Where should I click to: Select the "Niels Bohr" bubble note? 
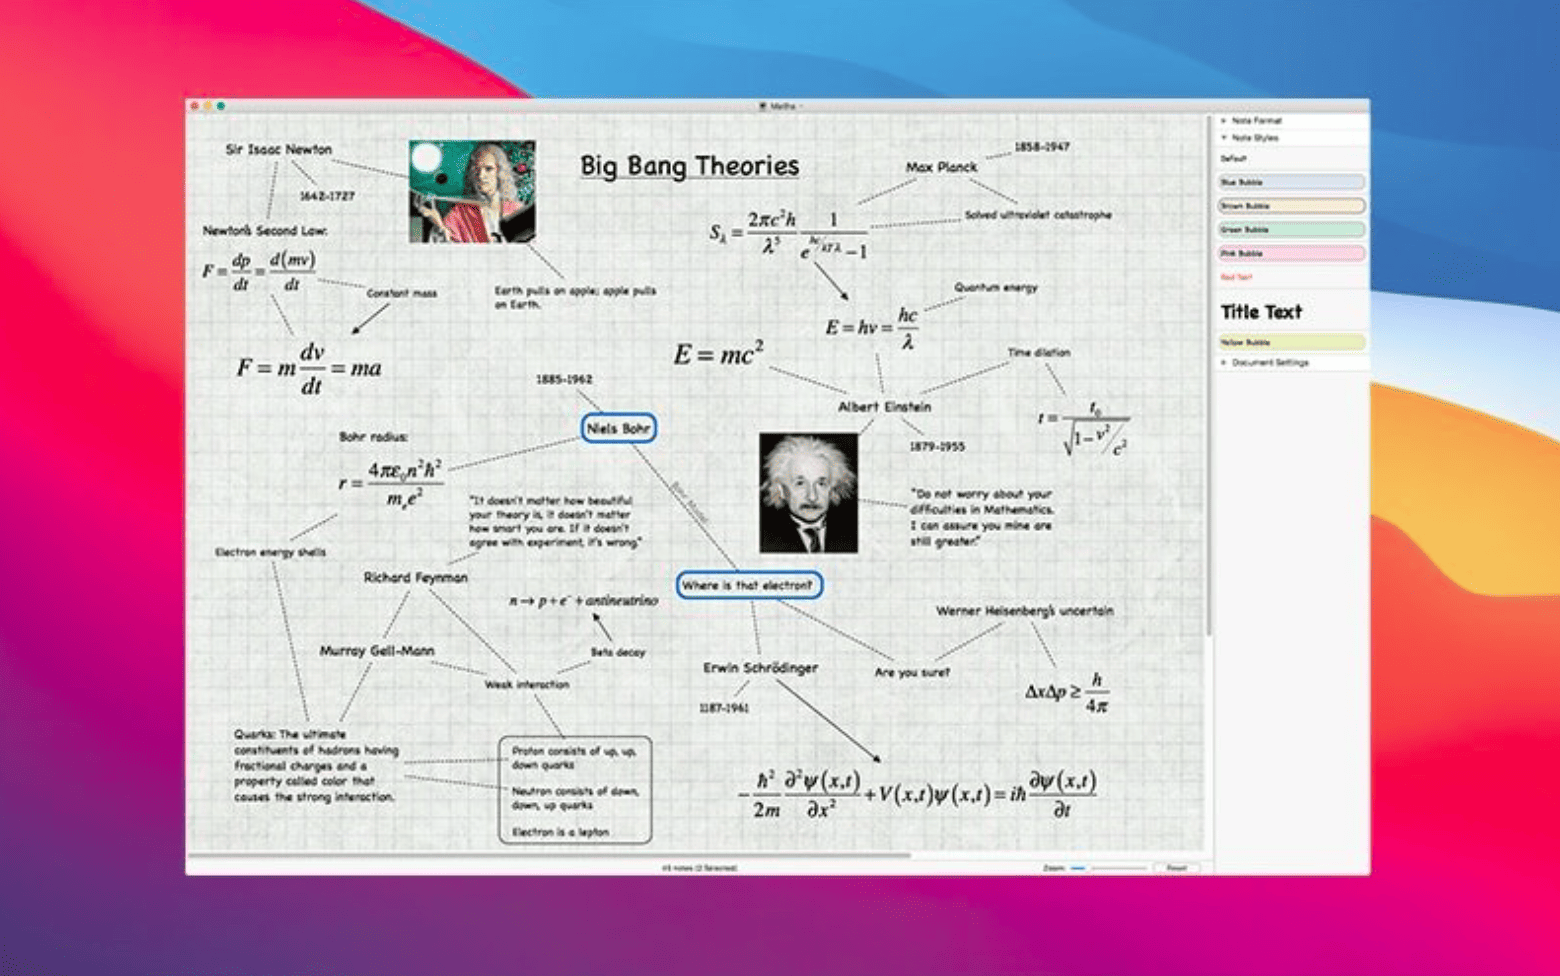click(619, 428)
